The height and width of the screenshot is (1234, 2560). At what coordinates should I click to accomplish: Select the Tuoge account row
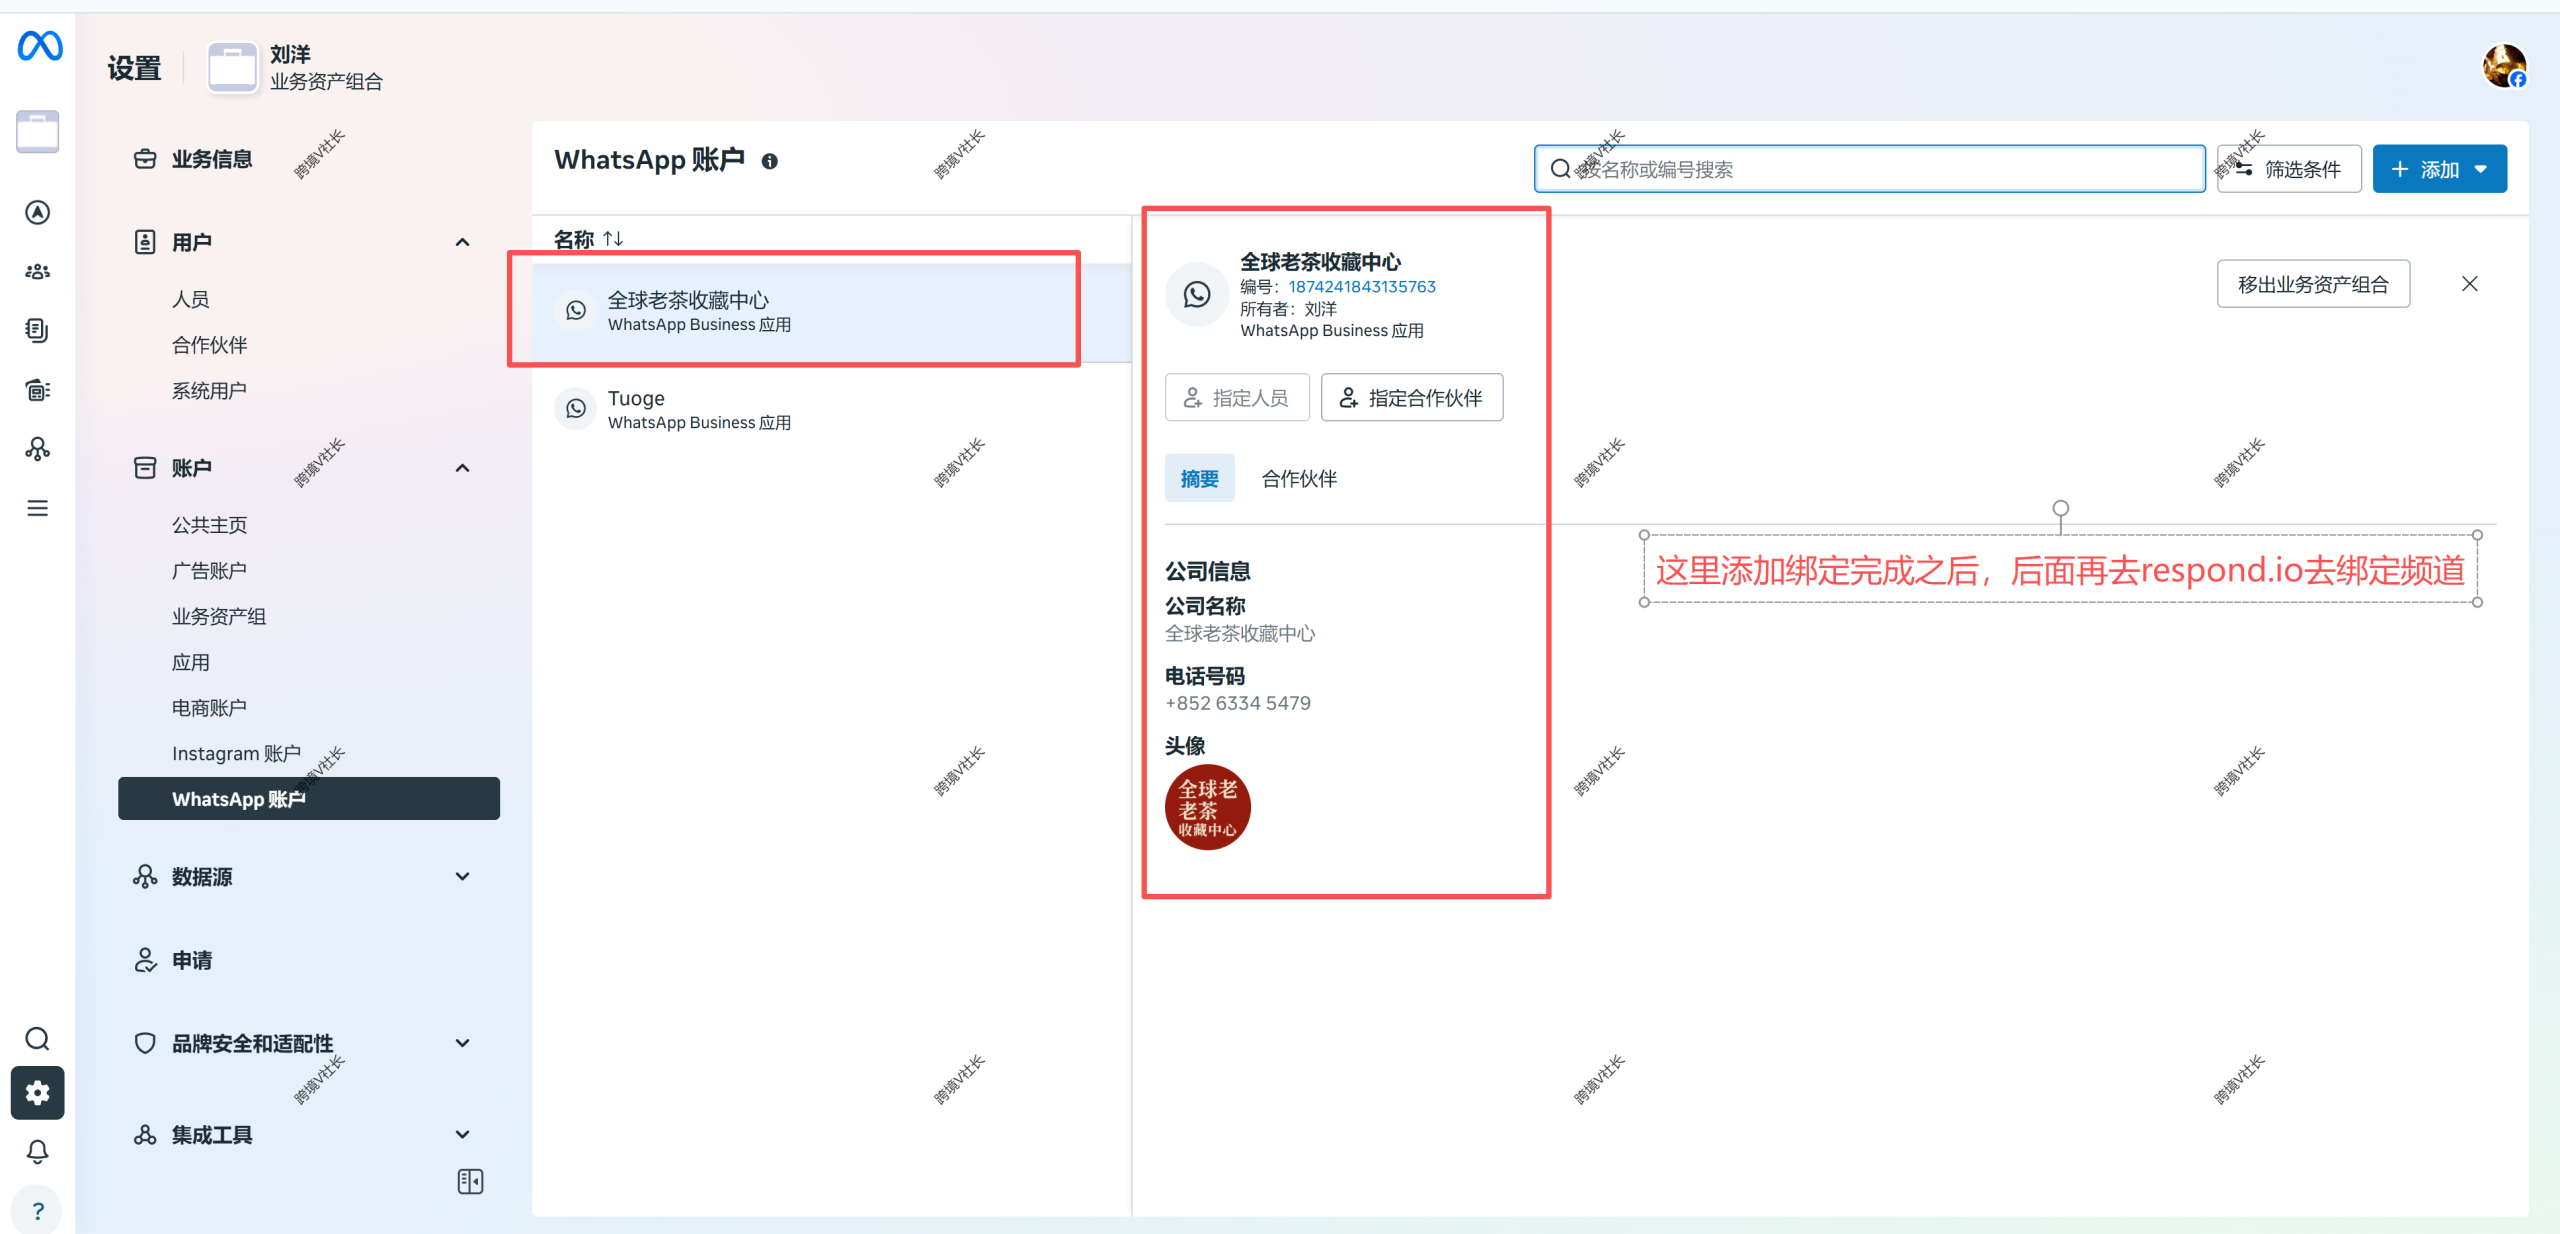point(832,410)
